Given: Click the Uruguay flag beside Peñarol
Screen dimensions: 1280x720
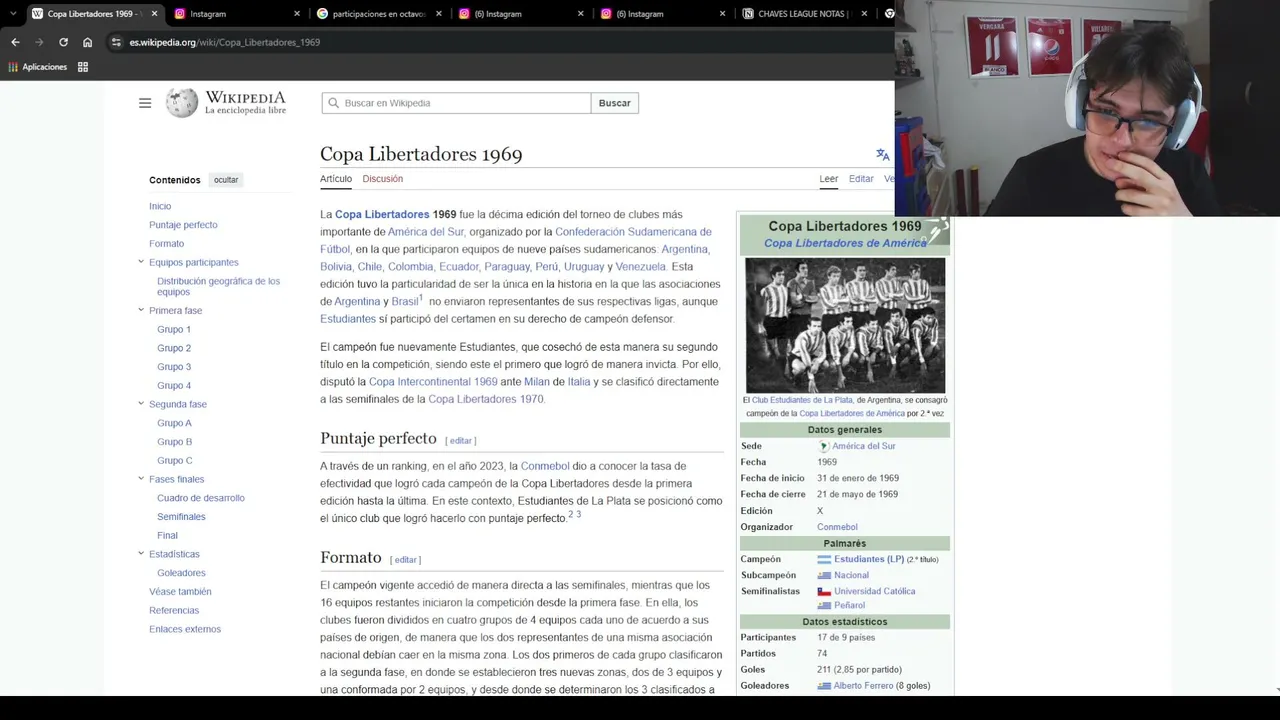Looking at the screenshot, I should coord(824,605).
